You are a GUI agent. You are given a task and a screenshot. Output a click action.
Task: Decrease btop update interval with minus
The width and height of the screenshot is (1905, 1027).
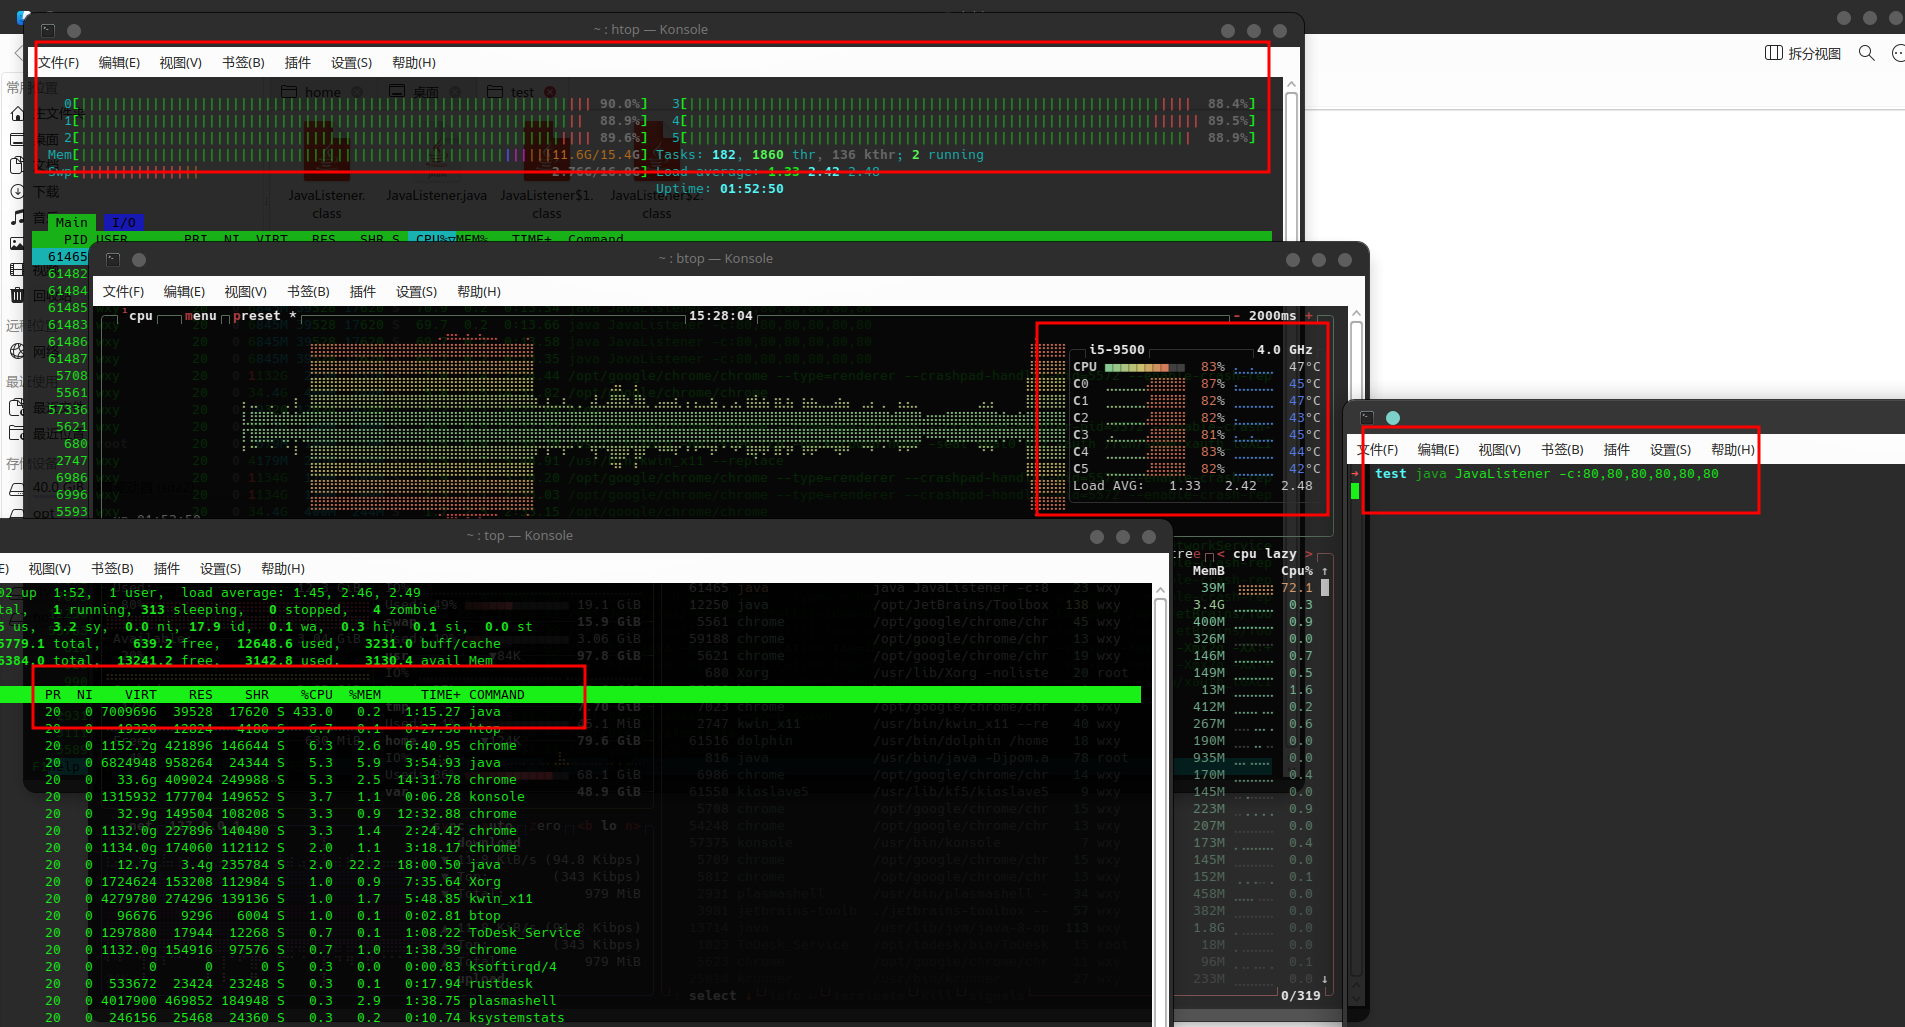(x=1237, y=316)
